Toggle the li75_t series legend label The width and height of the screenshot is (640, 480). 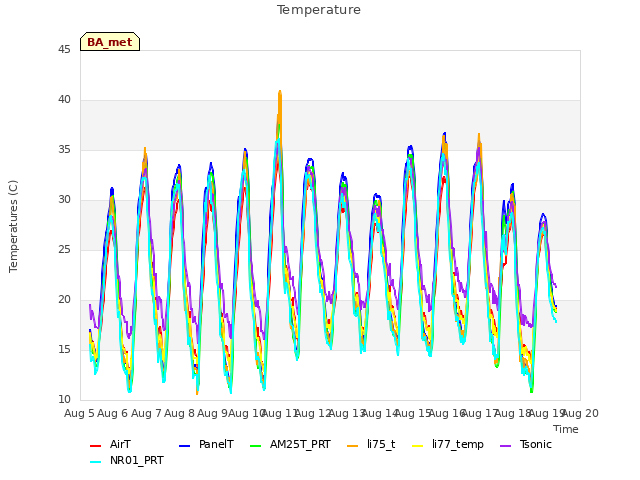click(x=381, y=444)
